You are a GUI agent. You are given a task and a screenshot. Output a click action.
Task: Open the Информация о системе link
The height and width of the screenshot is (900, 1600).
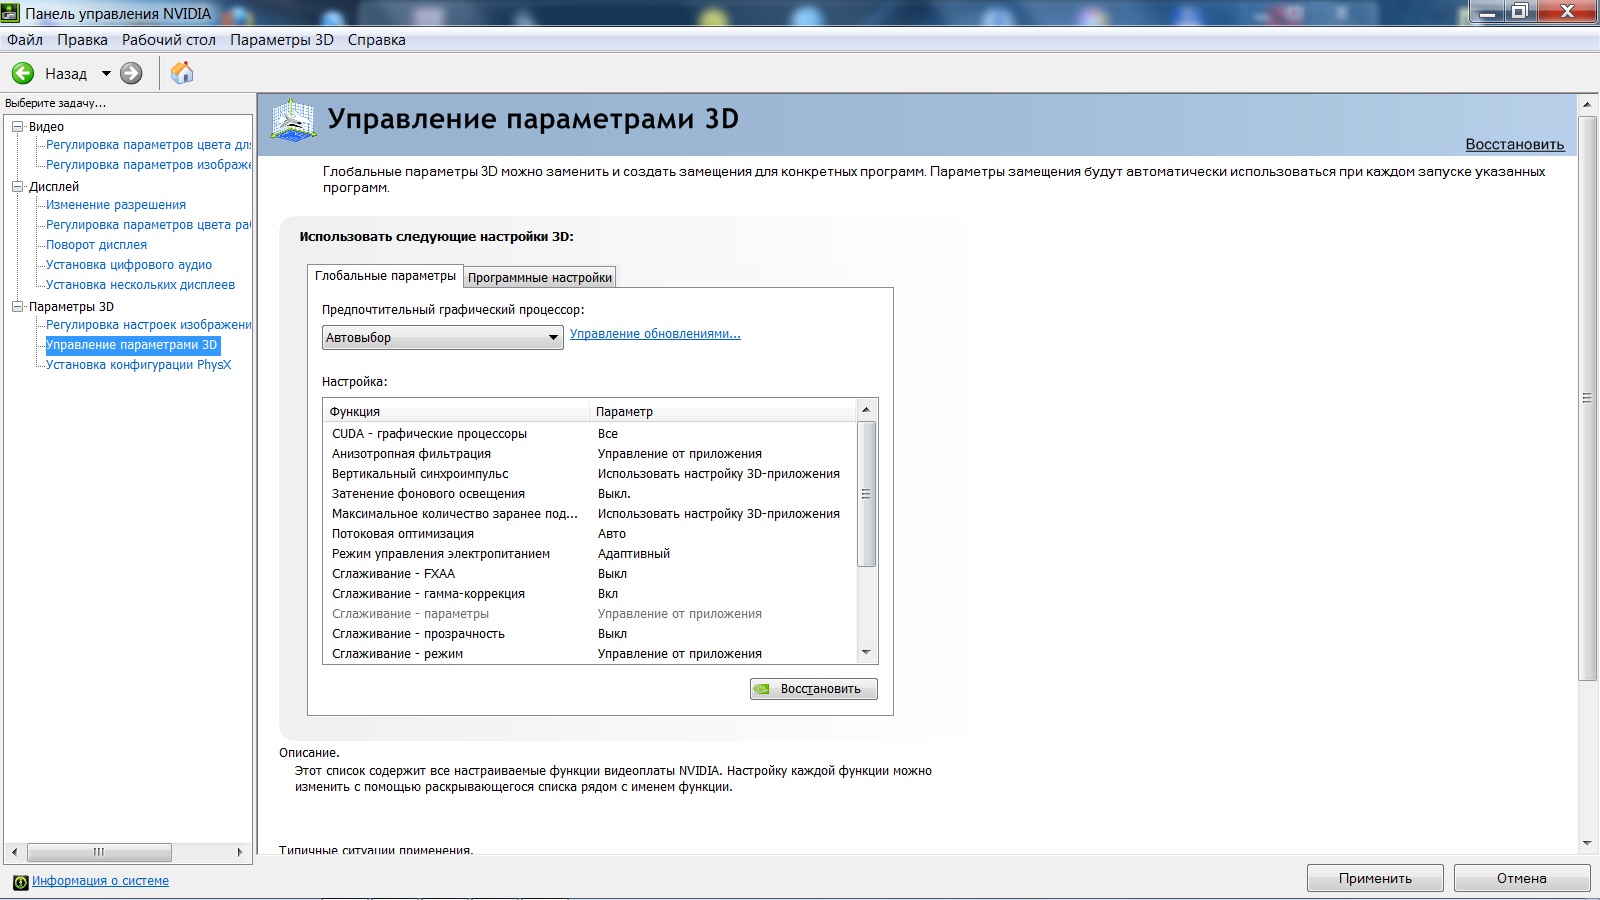pyautogui.click(x=100, y=881)
